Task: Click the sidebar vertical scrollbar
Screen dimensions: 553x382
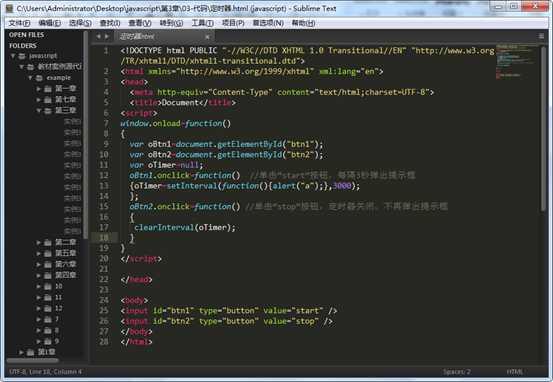Action: coord(85,134)
